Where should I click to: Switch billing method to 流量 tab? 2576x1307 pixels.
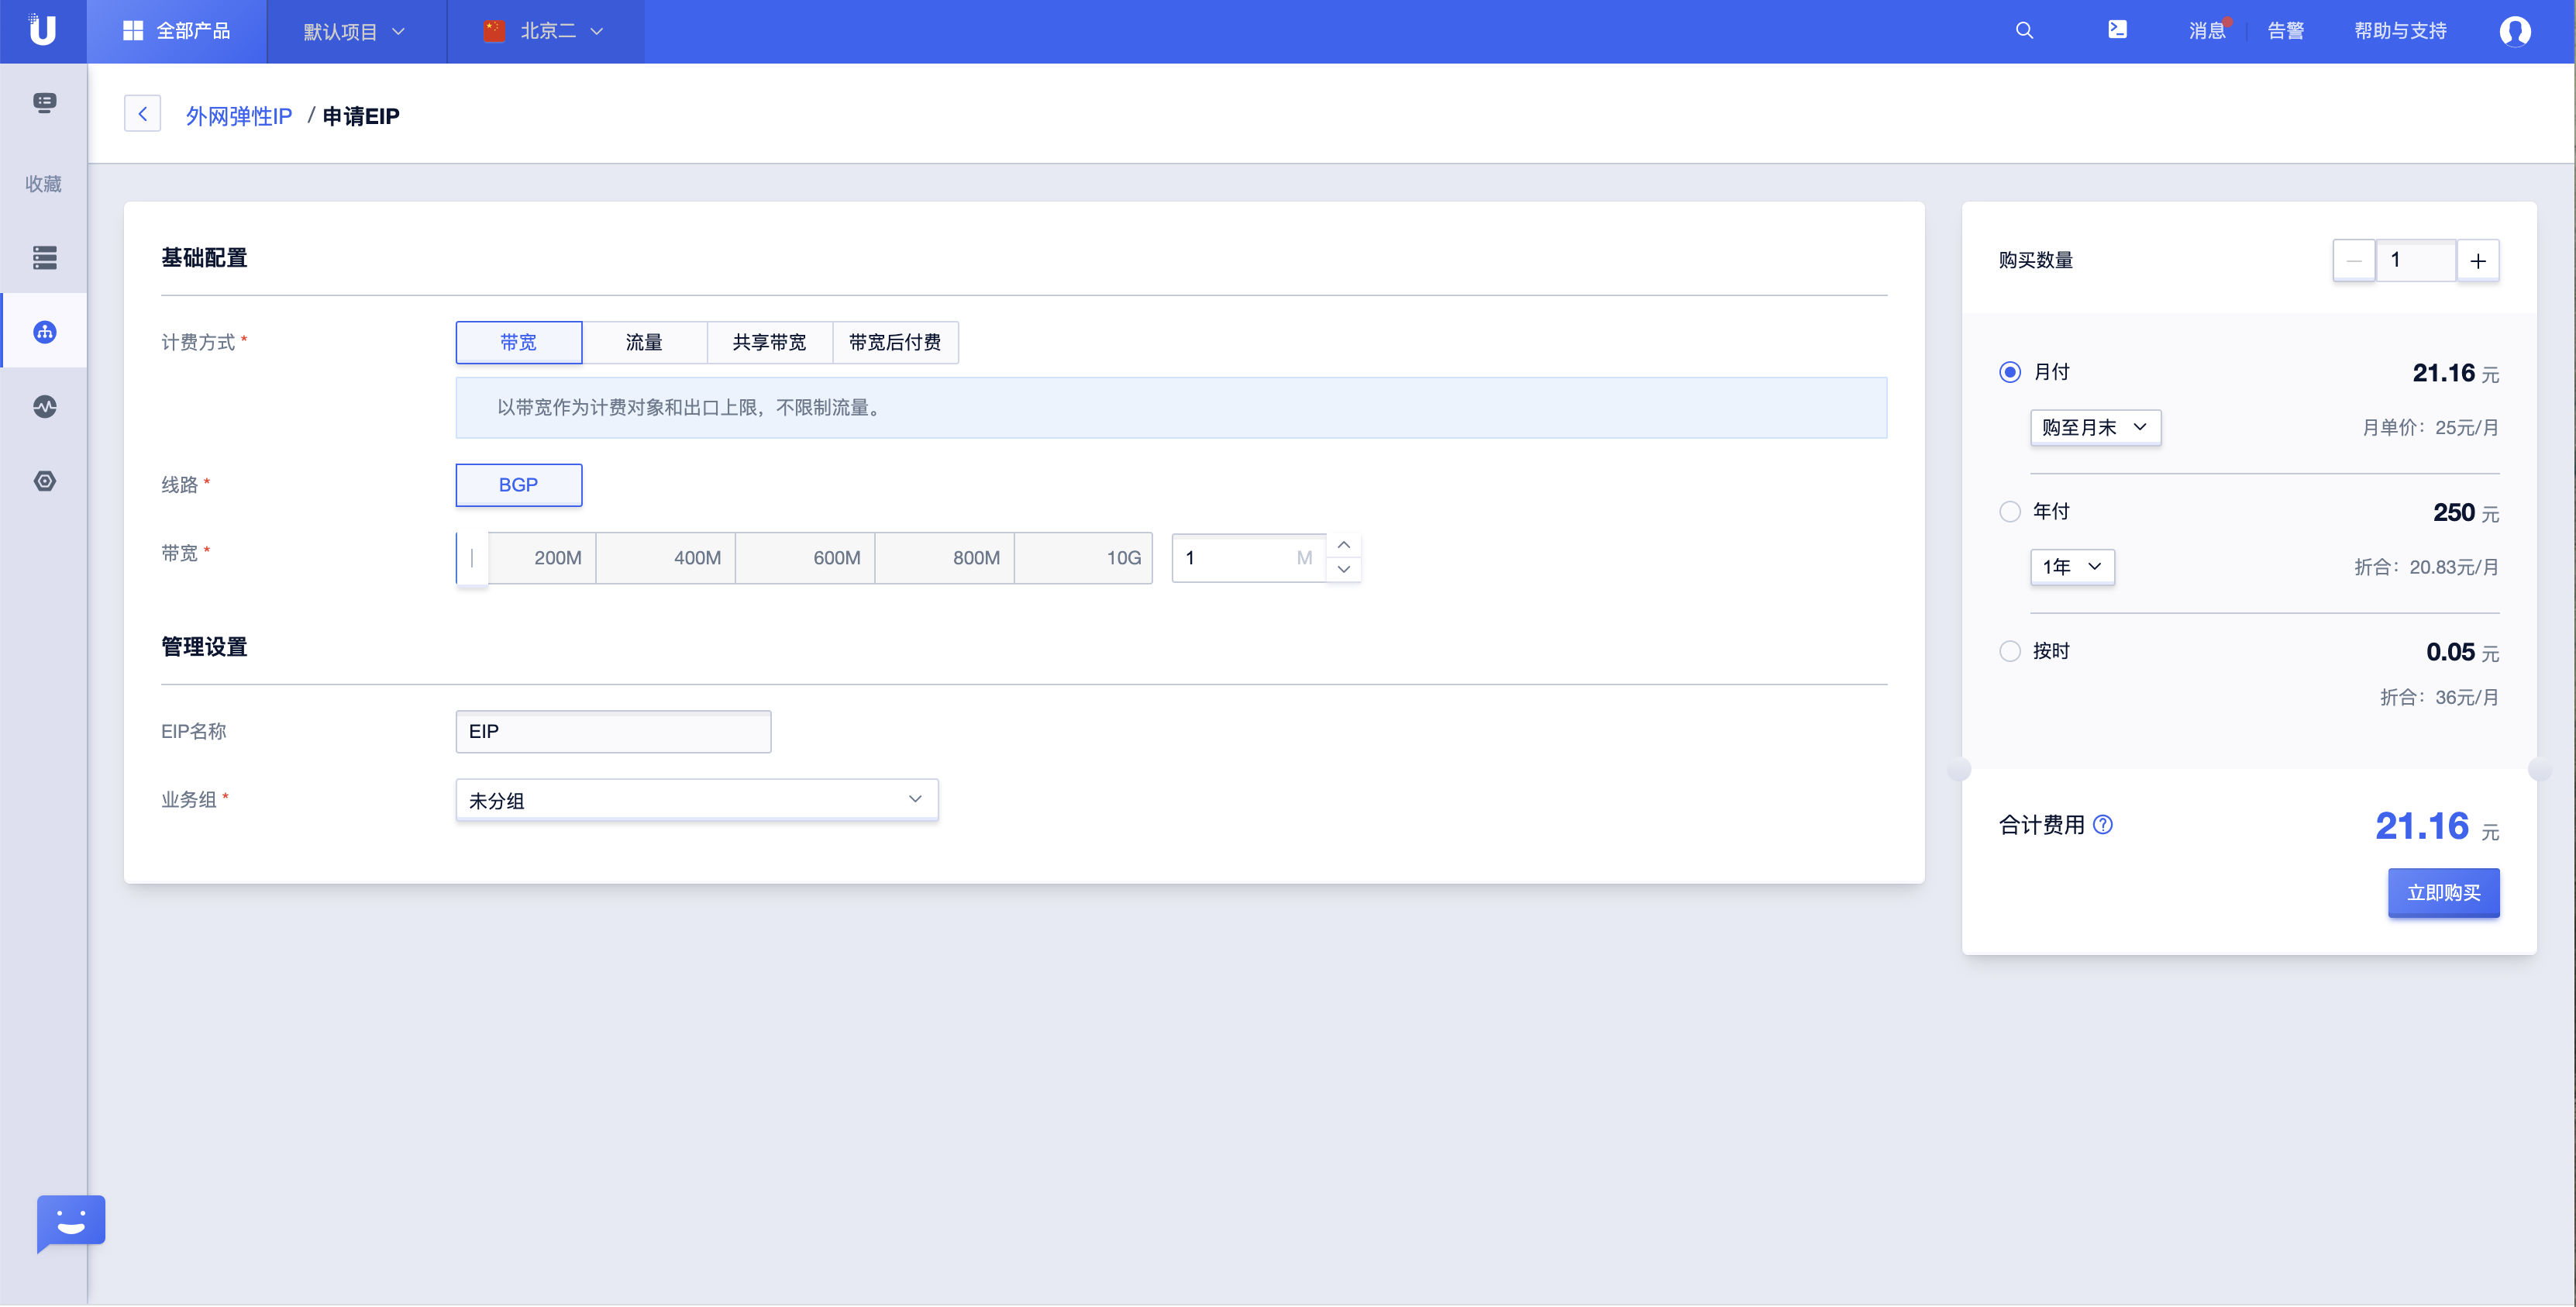point(644,343)
